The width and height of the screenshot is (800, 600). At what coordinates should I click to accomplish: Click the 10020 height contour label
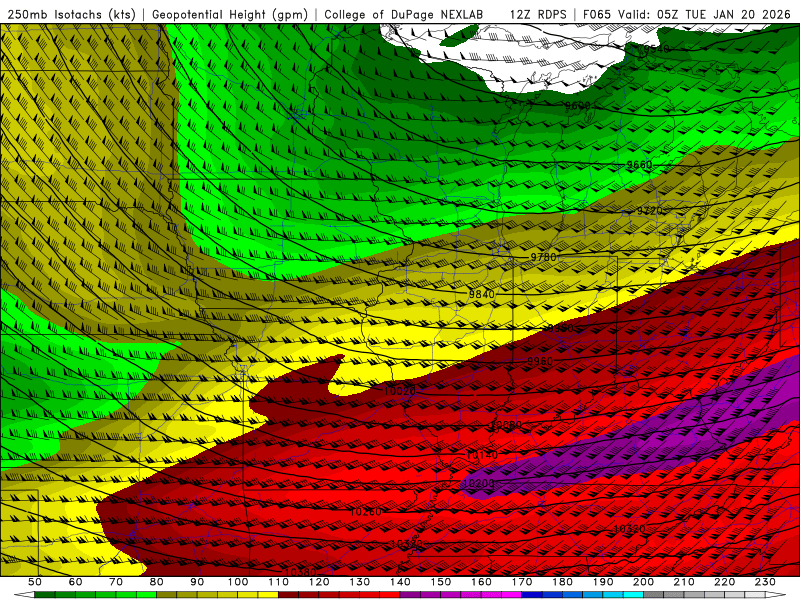pyautogui.click(x=399, y=391)
